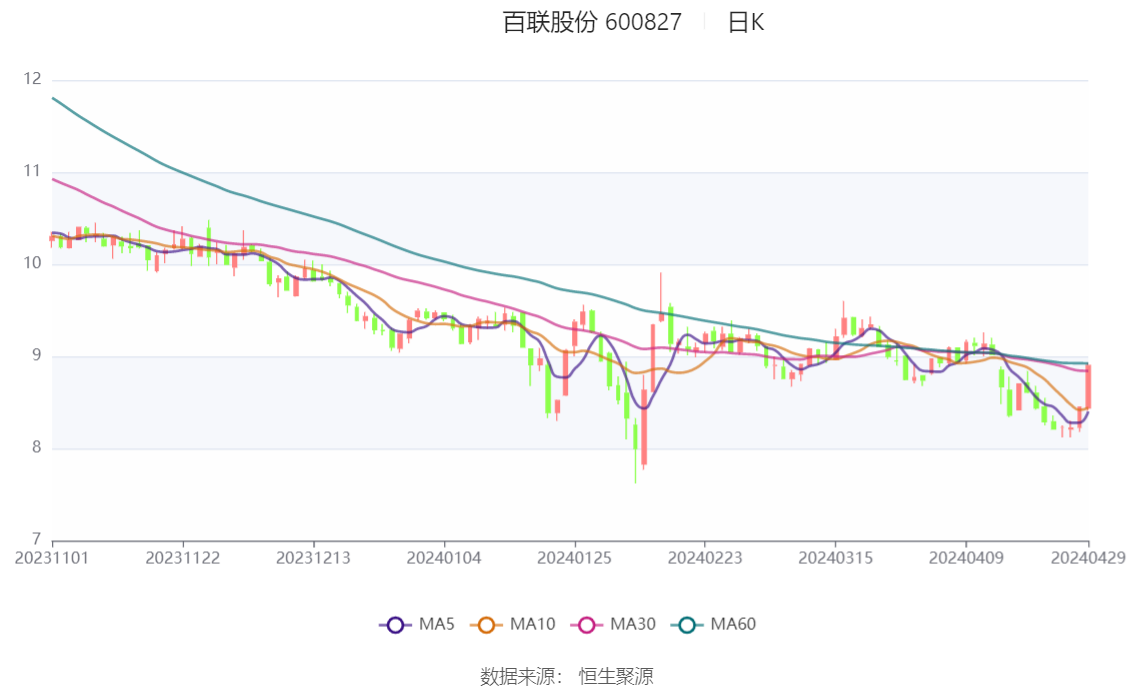Hide the MA60 line via its label
This screenshot has height=689, width=1134.
point(733,625)
